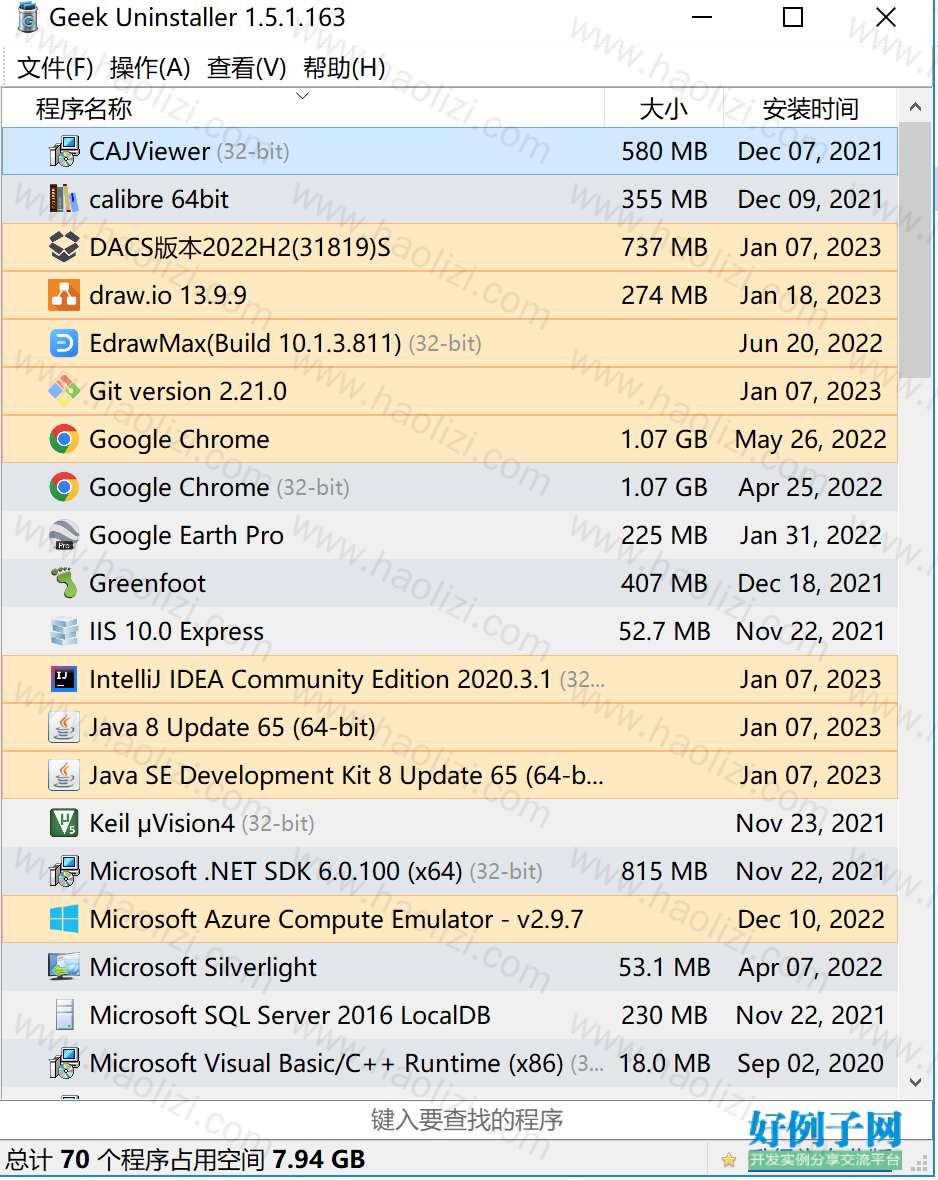Select the Google Earth Pro entry
Image resolution: width=938 pixels, height=1180 pixels.
pos(187,535)
